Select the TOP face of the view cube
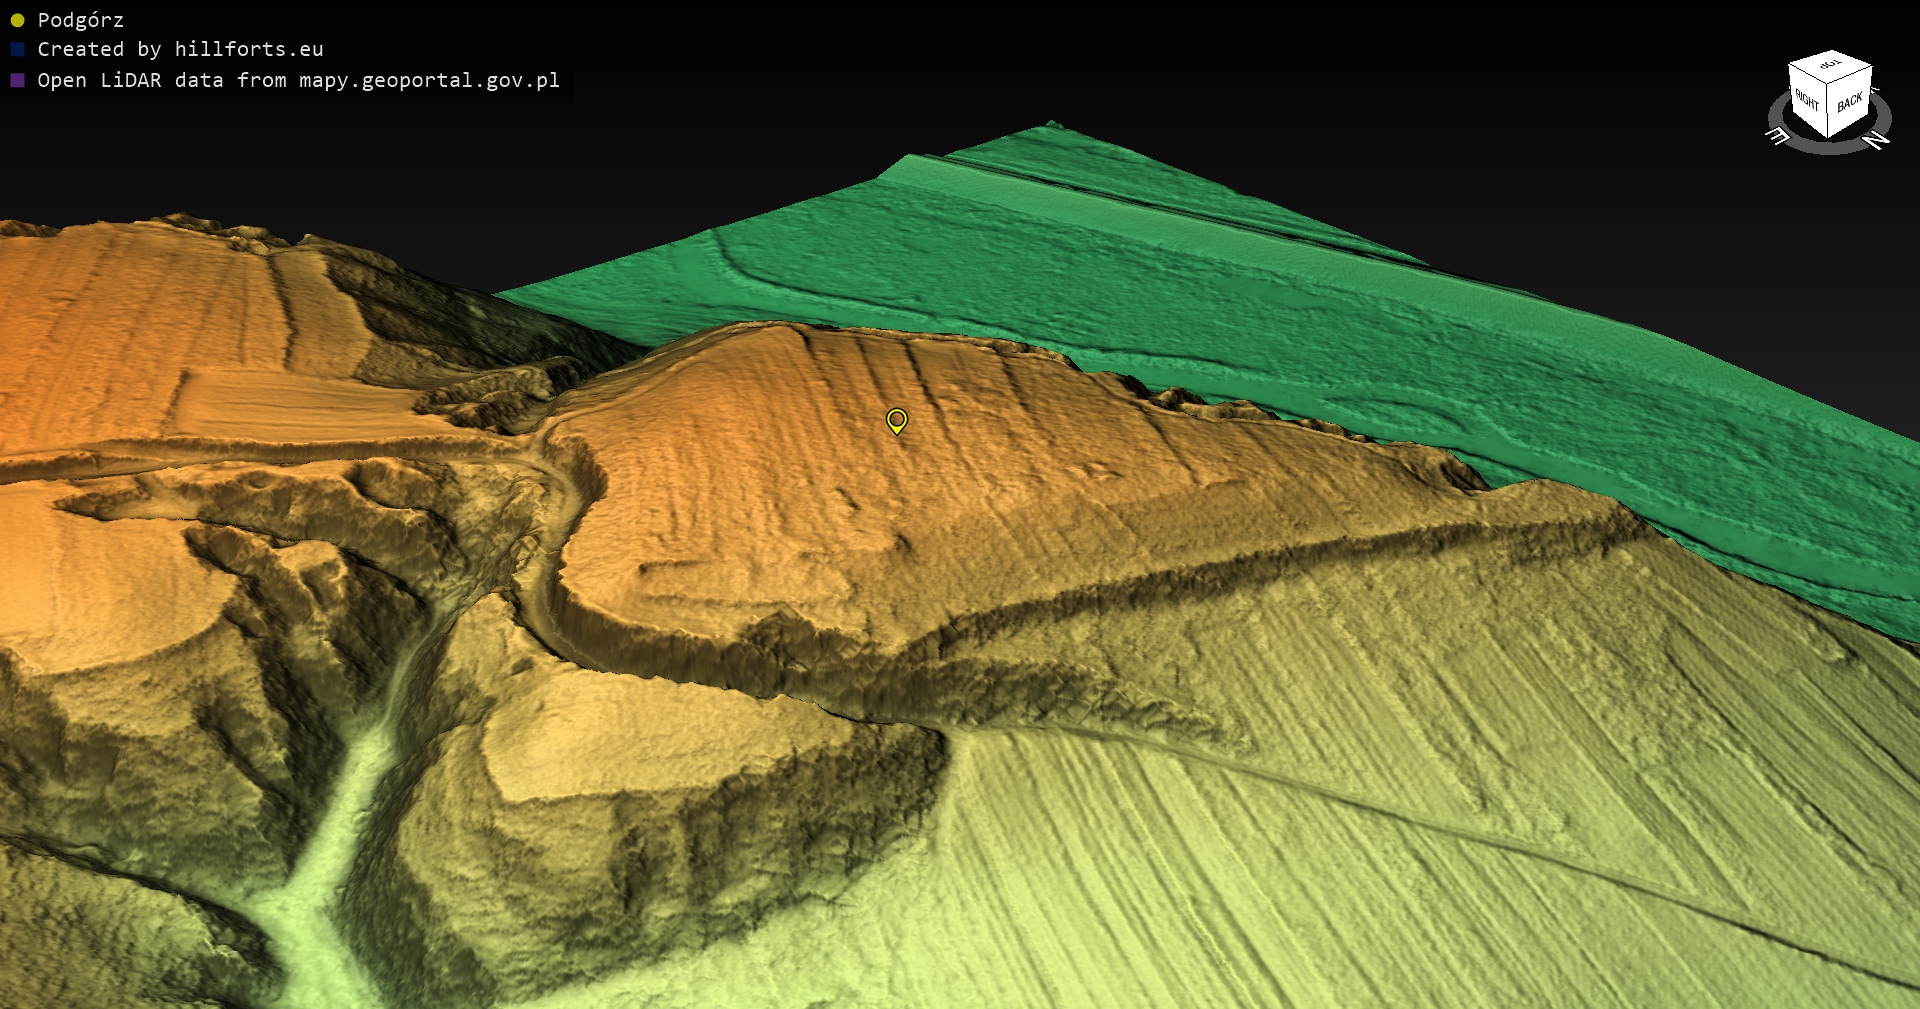Image resolution: width=1920 pixels, height=1009 pixels. tap(1831, 65)
